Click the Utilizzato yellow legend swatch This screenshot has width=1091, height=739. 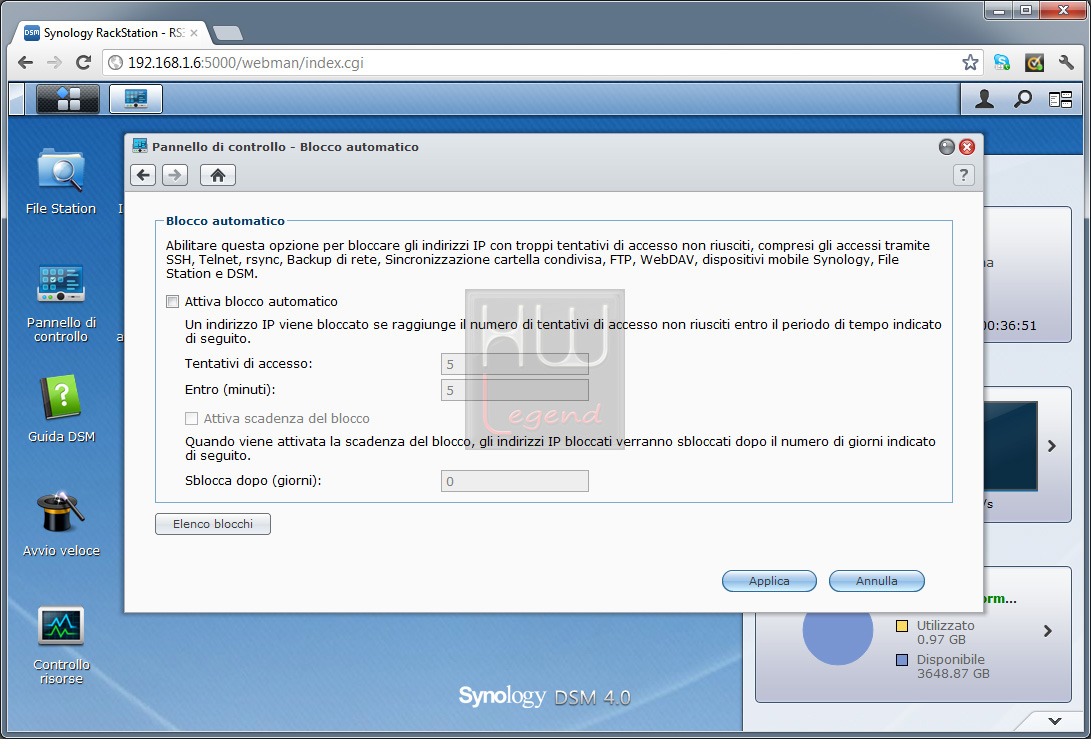(x=902, y=626)
